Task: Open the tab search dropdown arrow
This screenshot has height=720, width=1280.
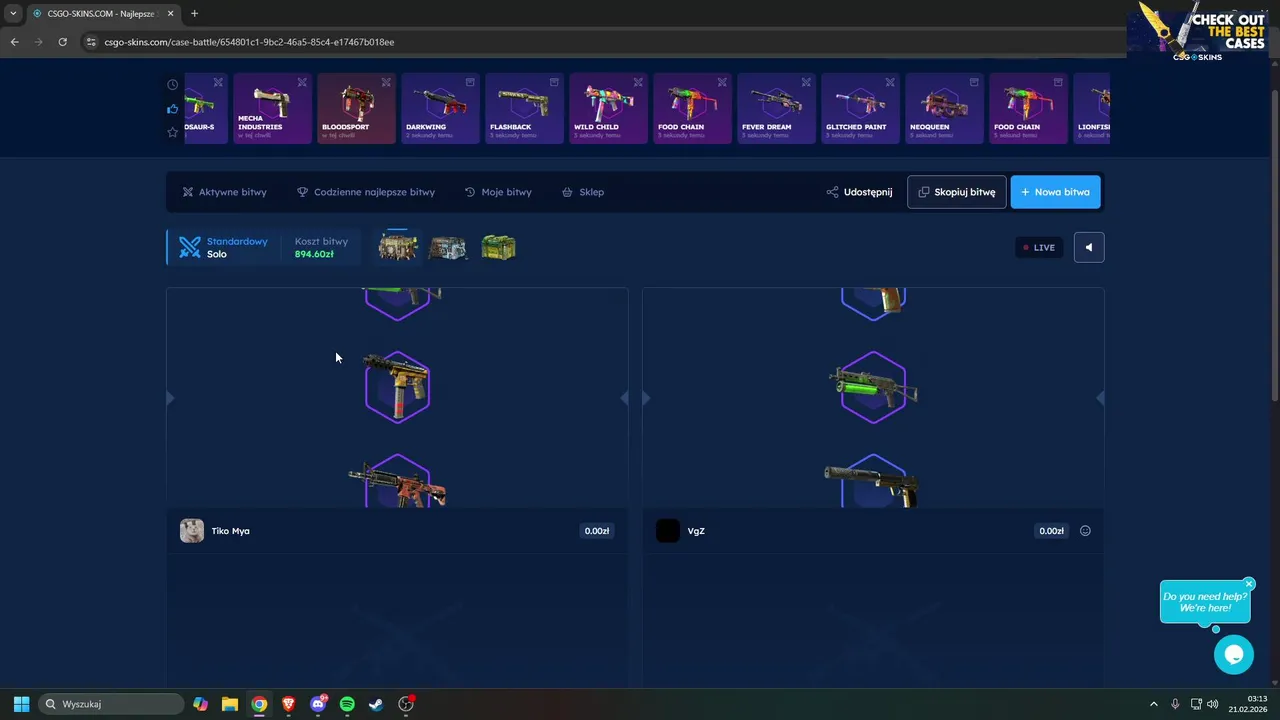Action: pyautogui.click(x=13, y=14)
